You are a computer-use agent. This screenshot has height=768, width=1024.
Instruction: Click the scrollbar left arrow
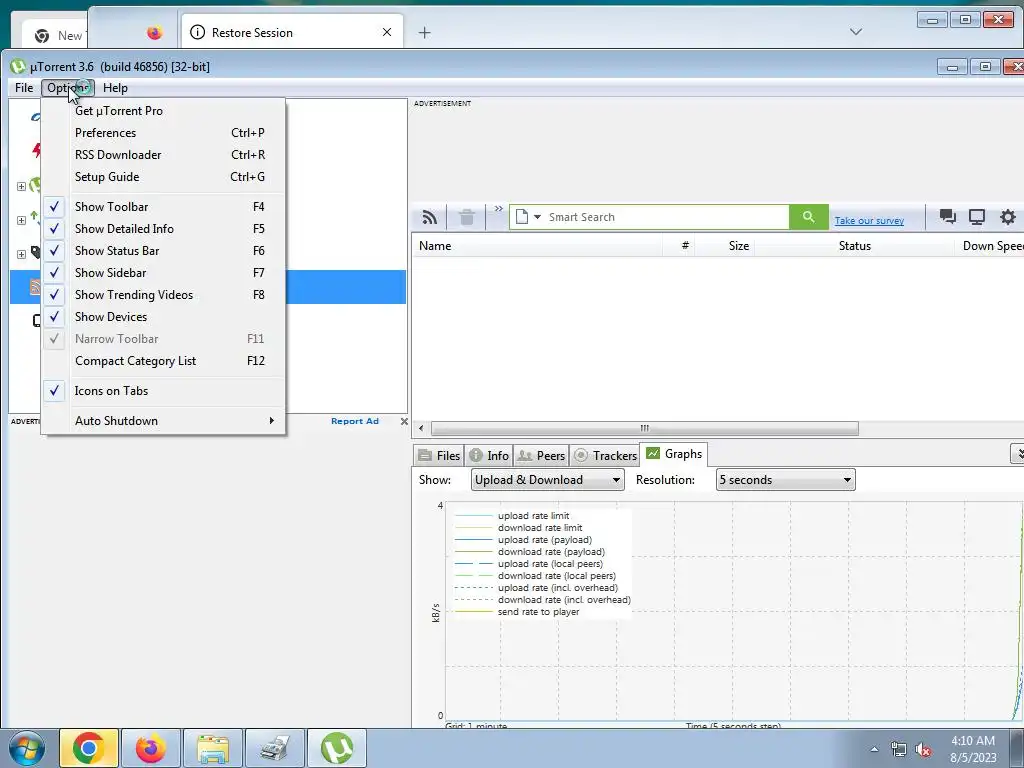(421, 428)
